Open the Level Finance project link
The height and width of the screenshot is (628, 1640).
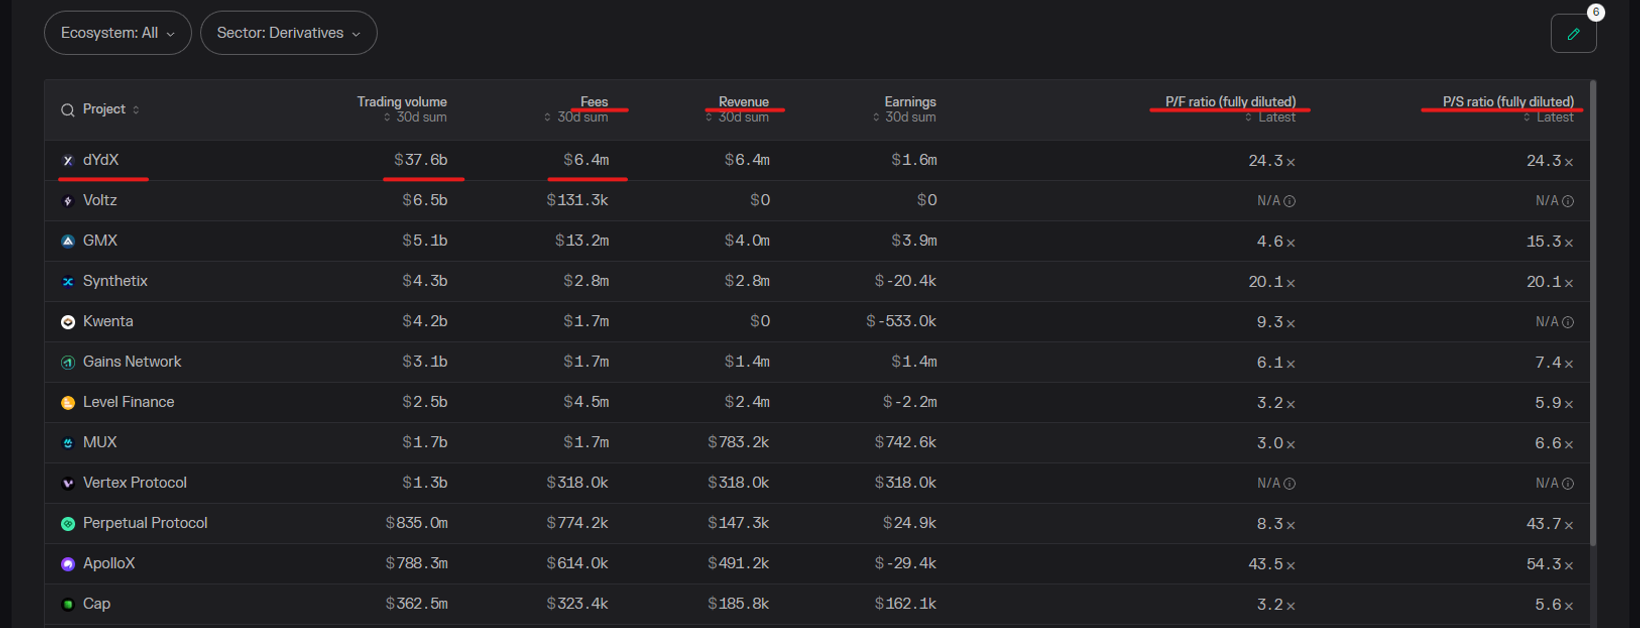tap(129, 402)
